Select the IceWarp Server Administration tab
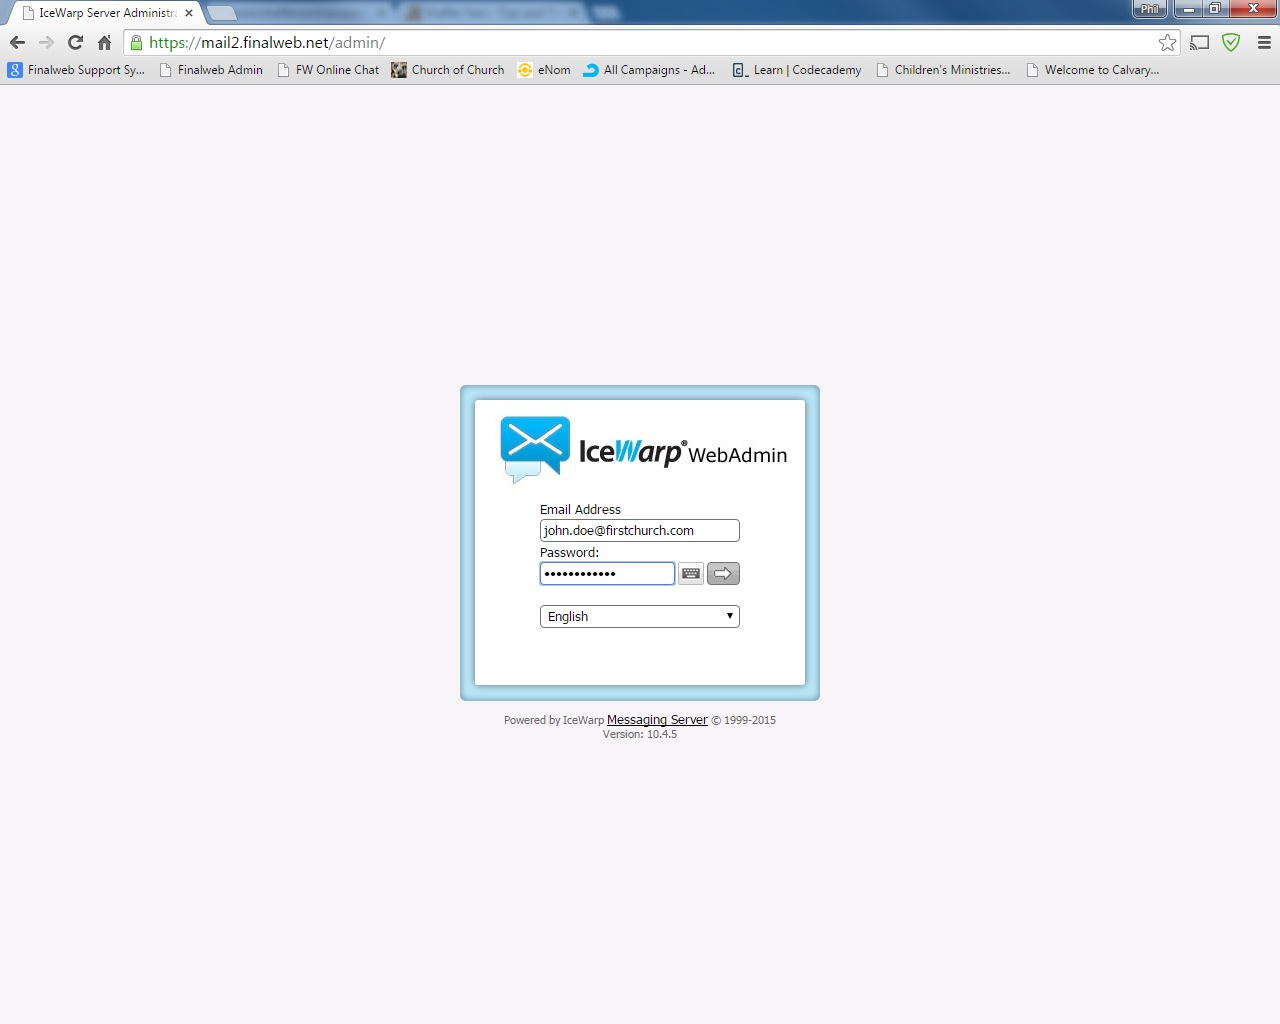Screen dimensions: 1280x1024 pyautogui.click(x=106, y=13)
